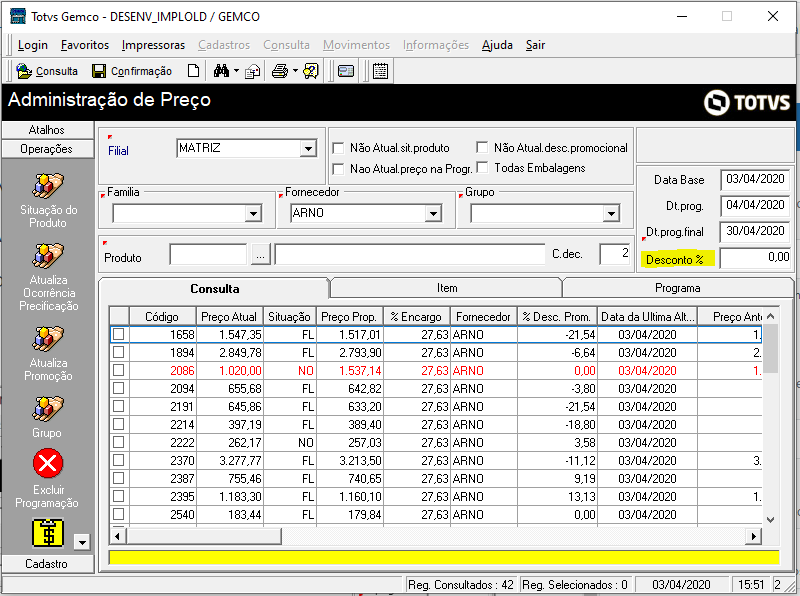Check the row checkbox for código 1894

click(118, 352)
